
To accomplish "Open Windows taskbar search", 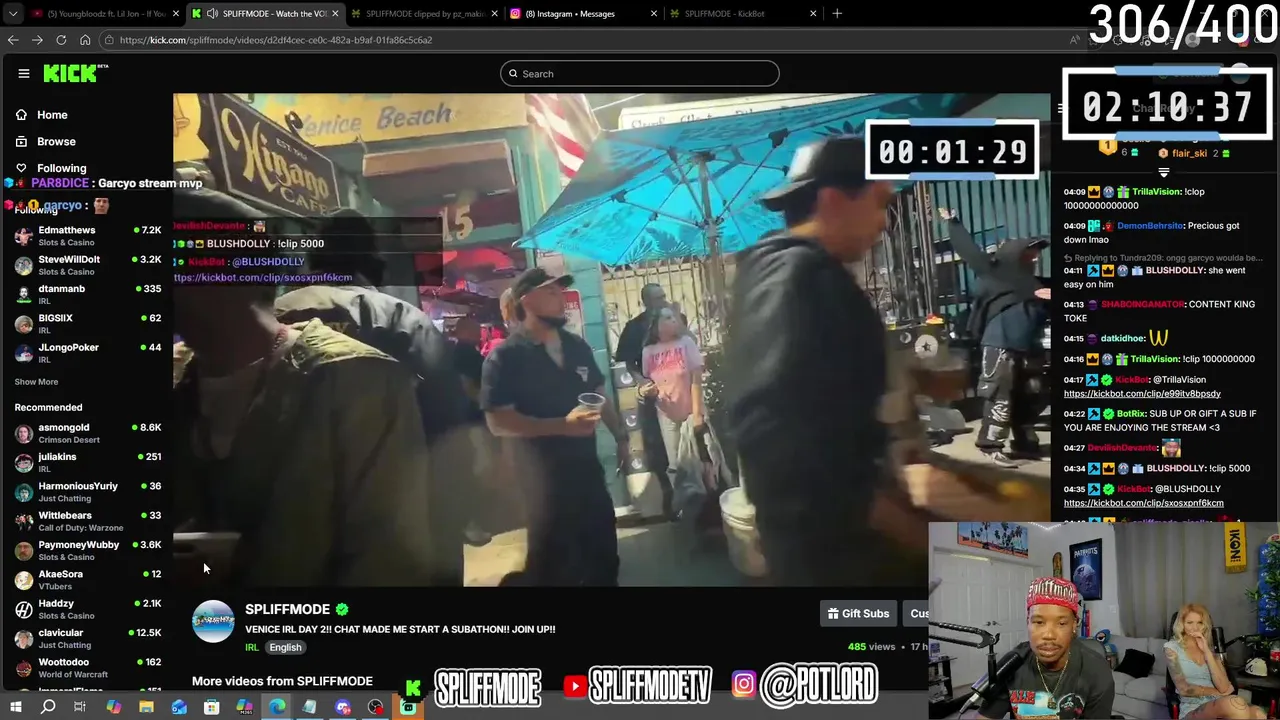I will point(48,707).
